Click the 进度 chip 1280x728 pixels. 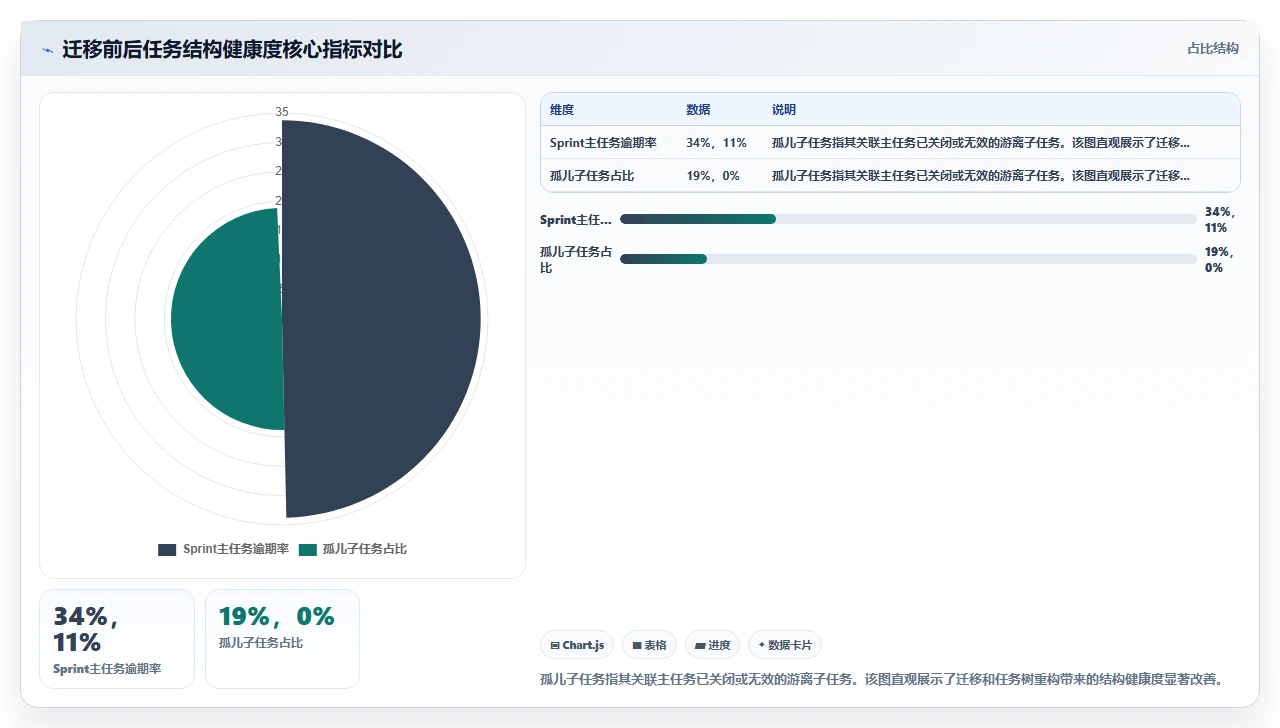point(713,645)
